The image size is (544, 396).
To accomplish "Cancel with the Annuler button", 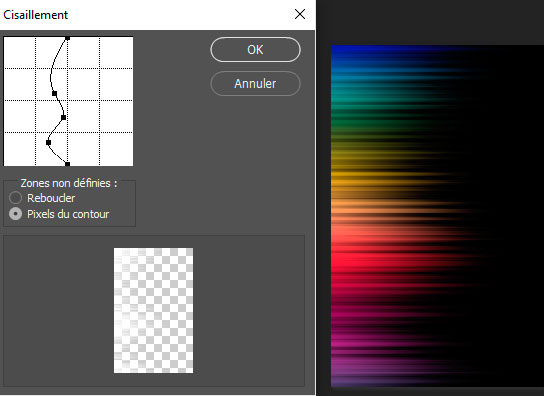I will tap(255, 84).
